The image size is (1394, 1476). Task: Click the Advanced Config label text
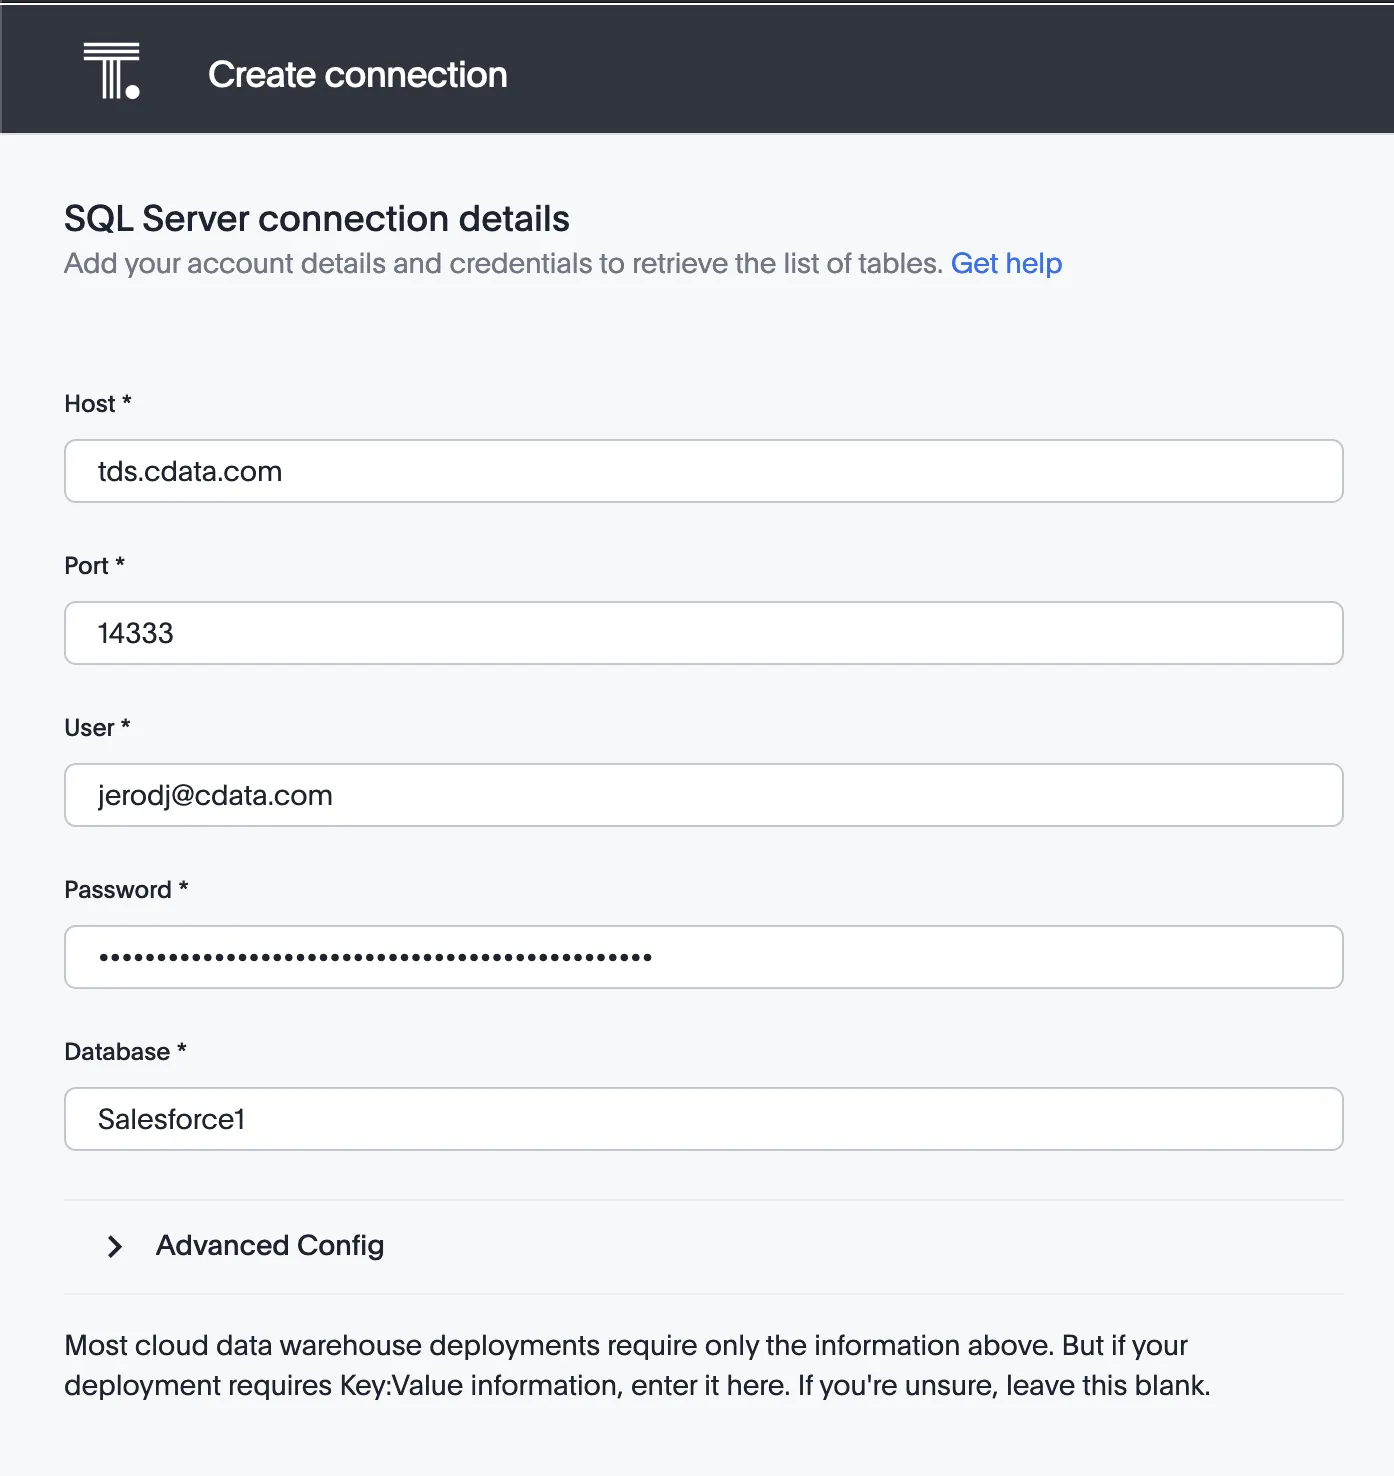point(270,1246)
